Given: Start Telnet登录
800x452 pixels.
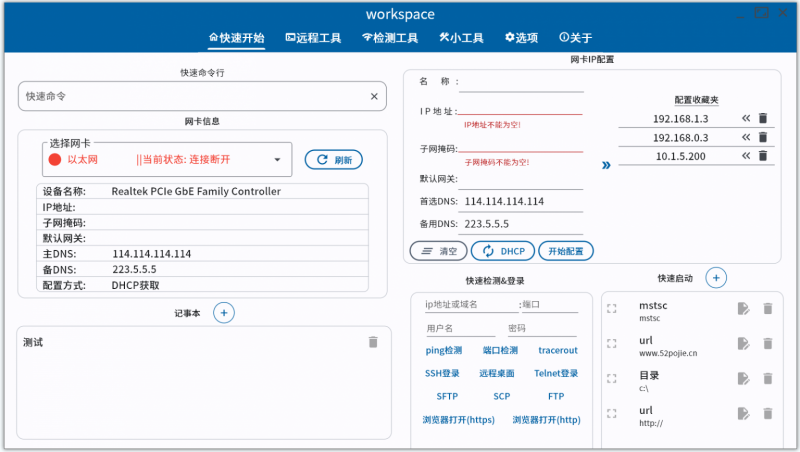Looking at the screenshot, I should point(556,373).
